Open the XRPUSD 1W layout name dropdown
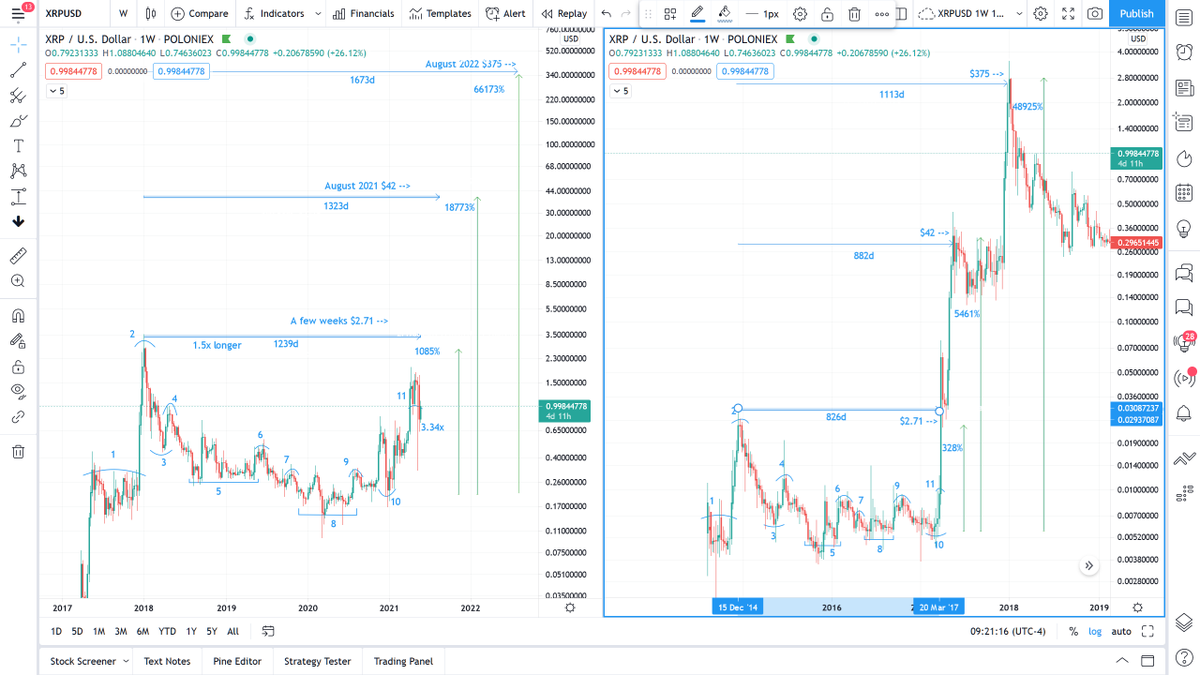The width and height of the screenshot is (1200, 675). click(x=971, y=14)
